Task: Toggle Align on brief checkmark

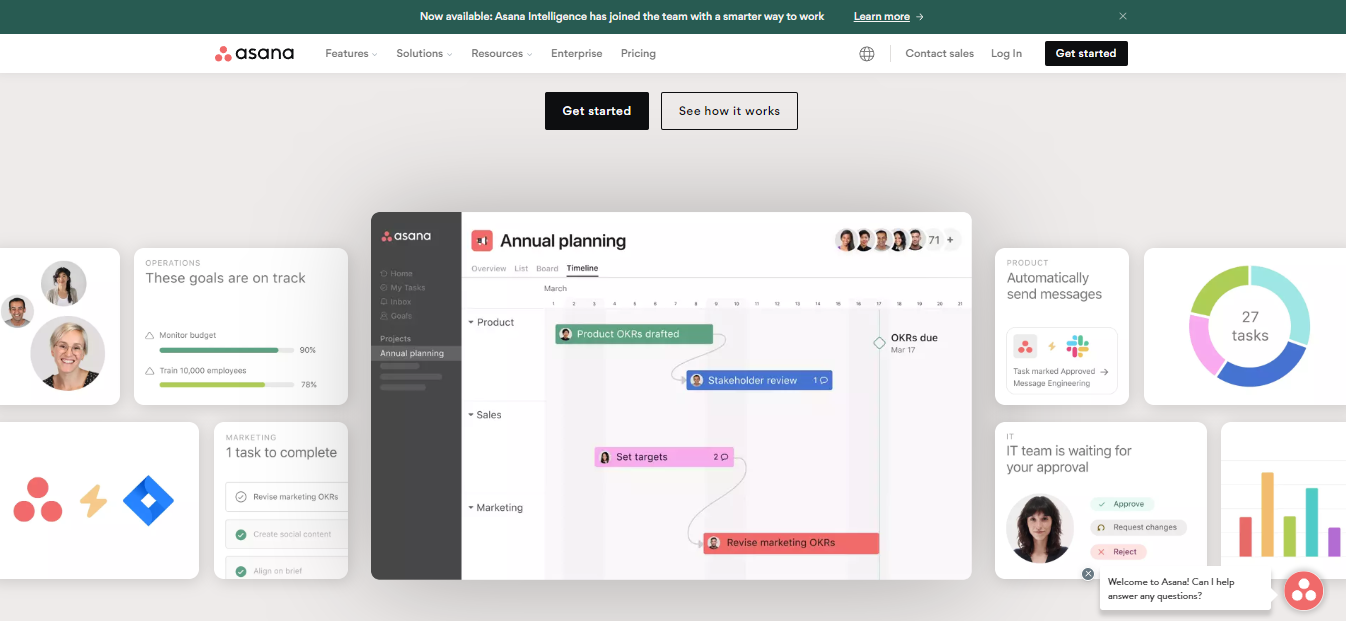Action: tap(241, 571)
